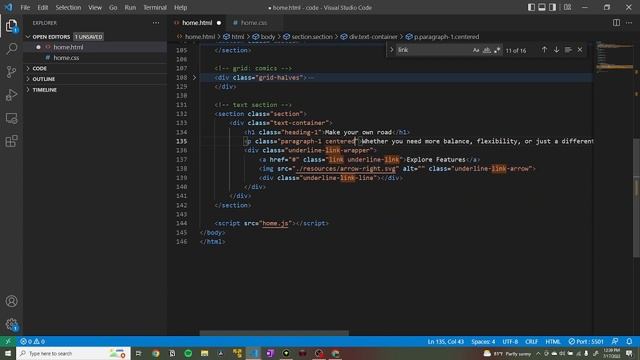This screenshot has width=640, height=360.
Task: Expand the Replace row in find widget
Action: (391, 50)
